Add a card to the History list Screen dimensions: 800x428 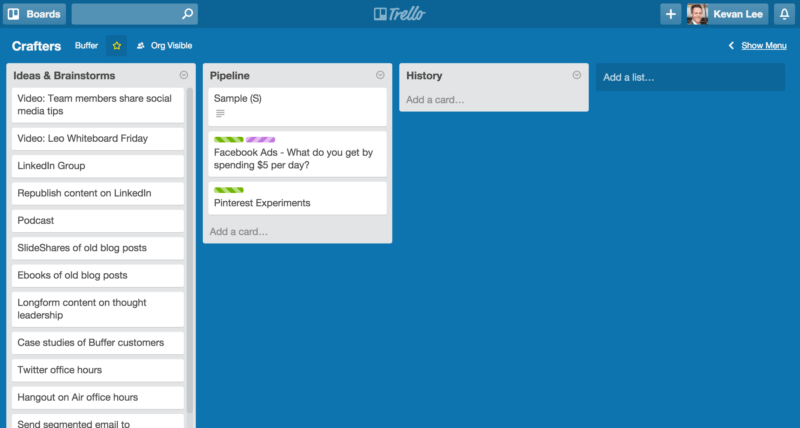(435, 99)
